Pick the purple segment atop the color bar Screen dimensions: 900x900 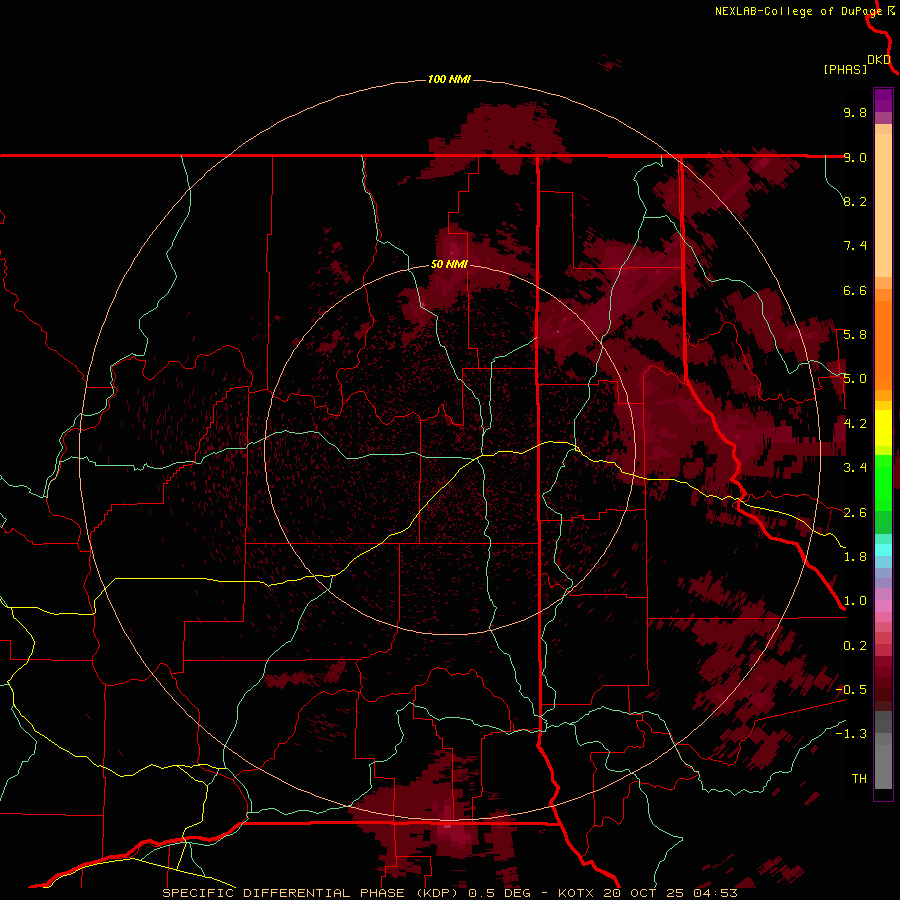(883, 101)
